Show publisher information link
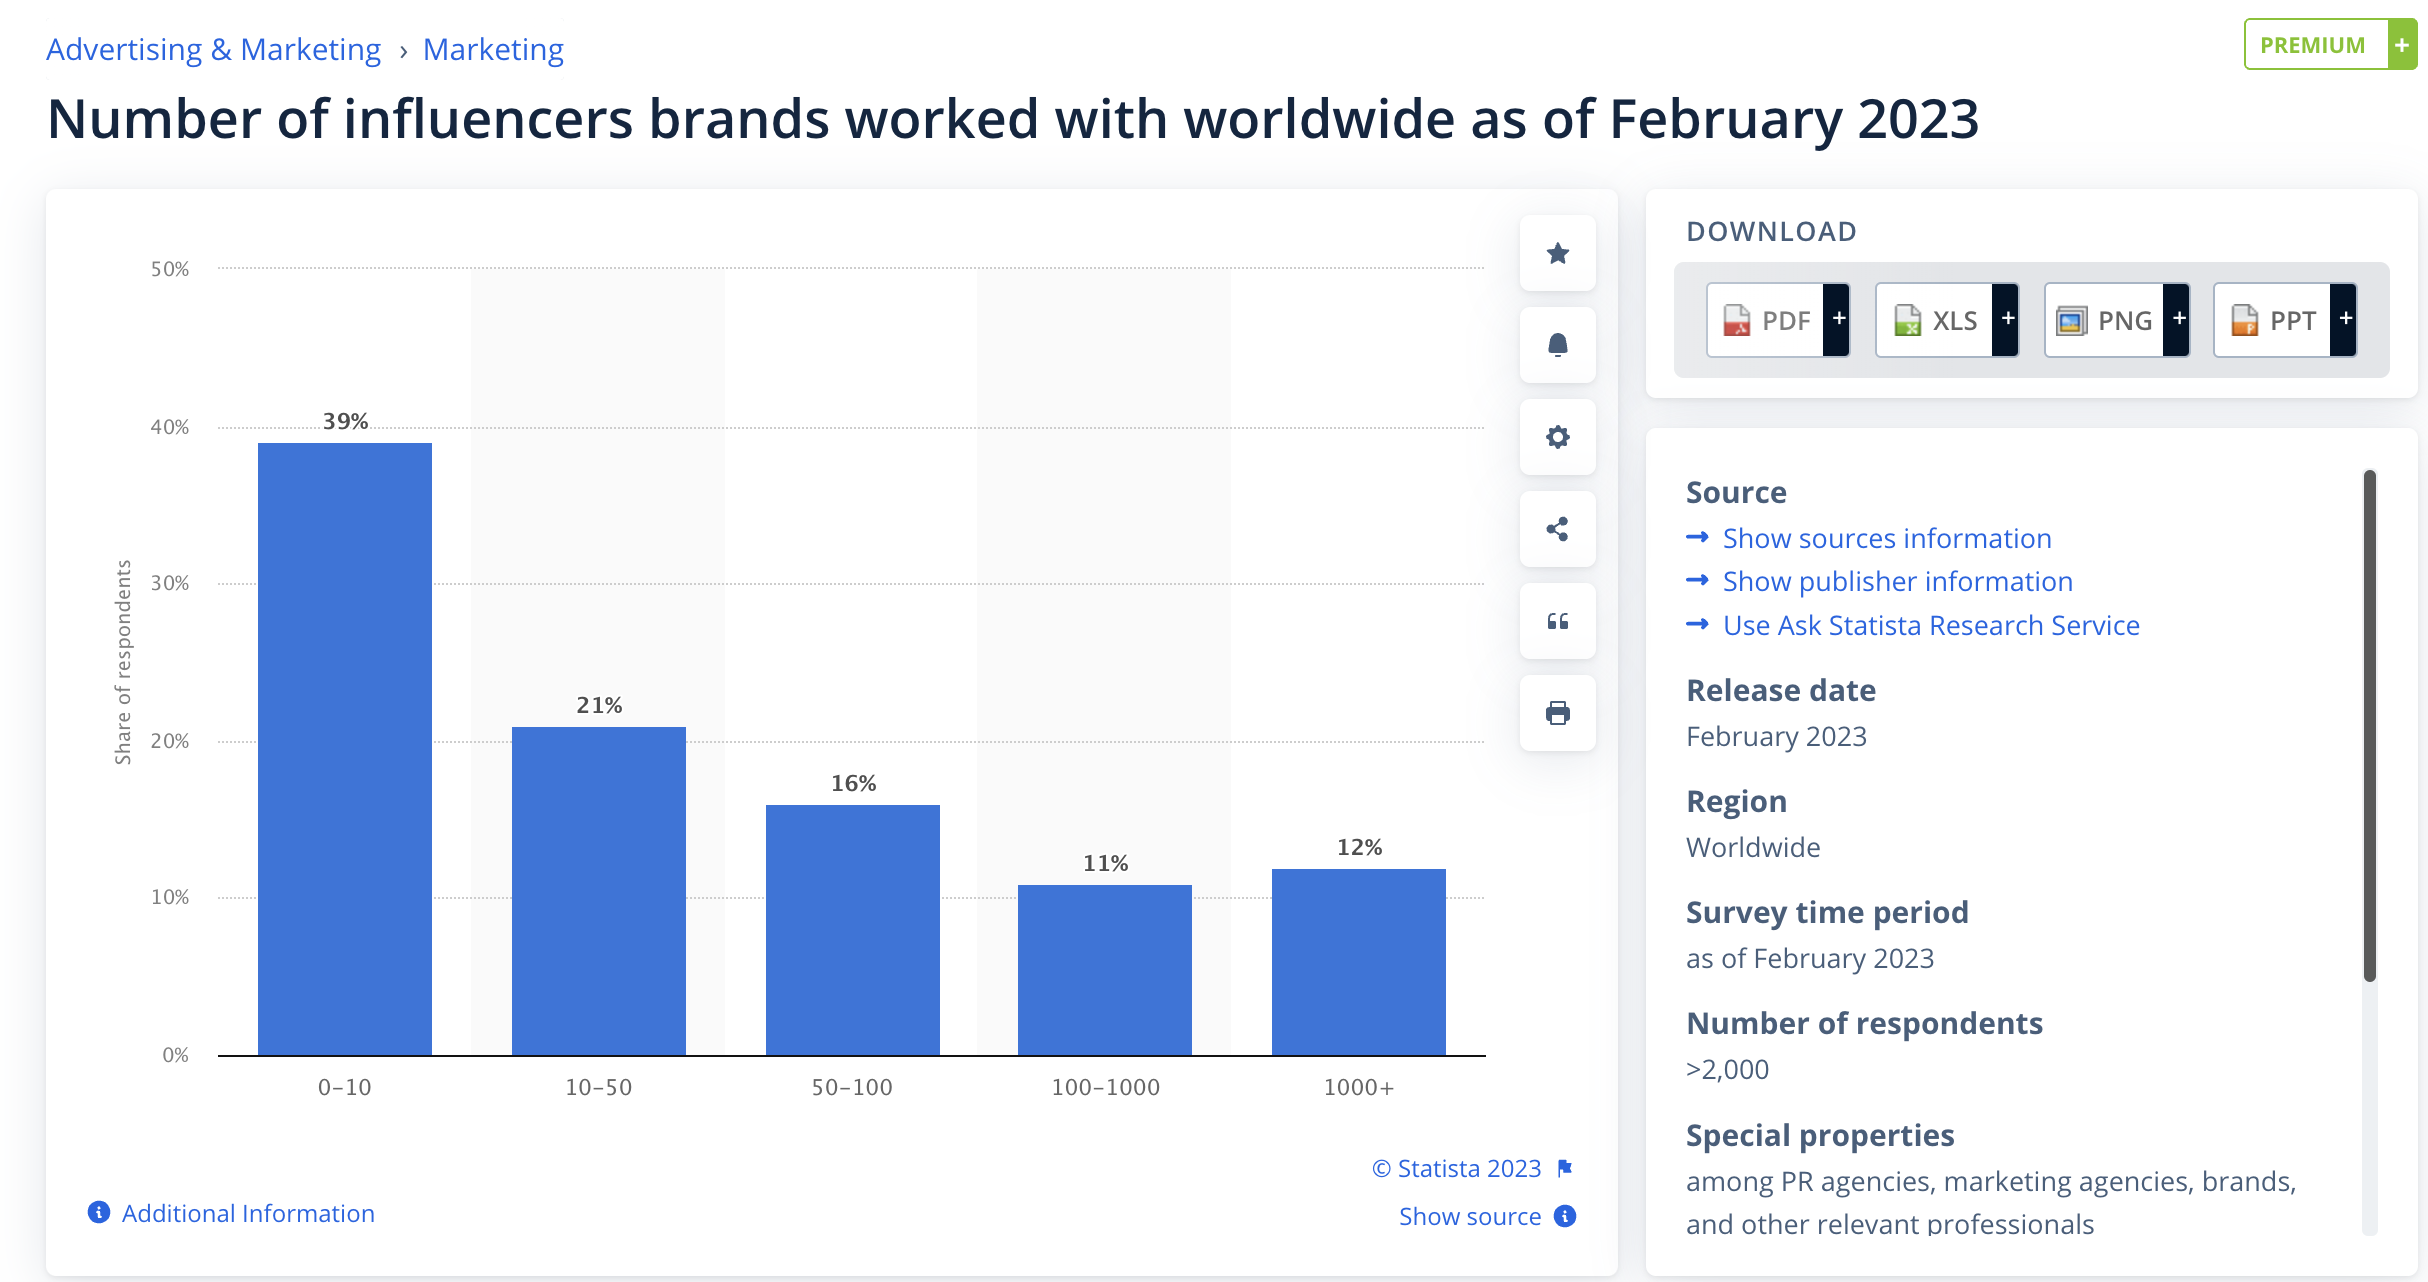The width and height of the screenshot is (2428, 1282). point(1897,581)
